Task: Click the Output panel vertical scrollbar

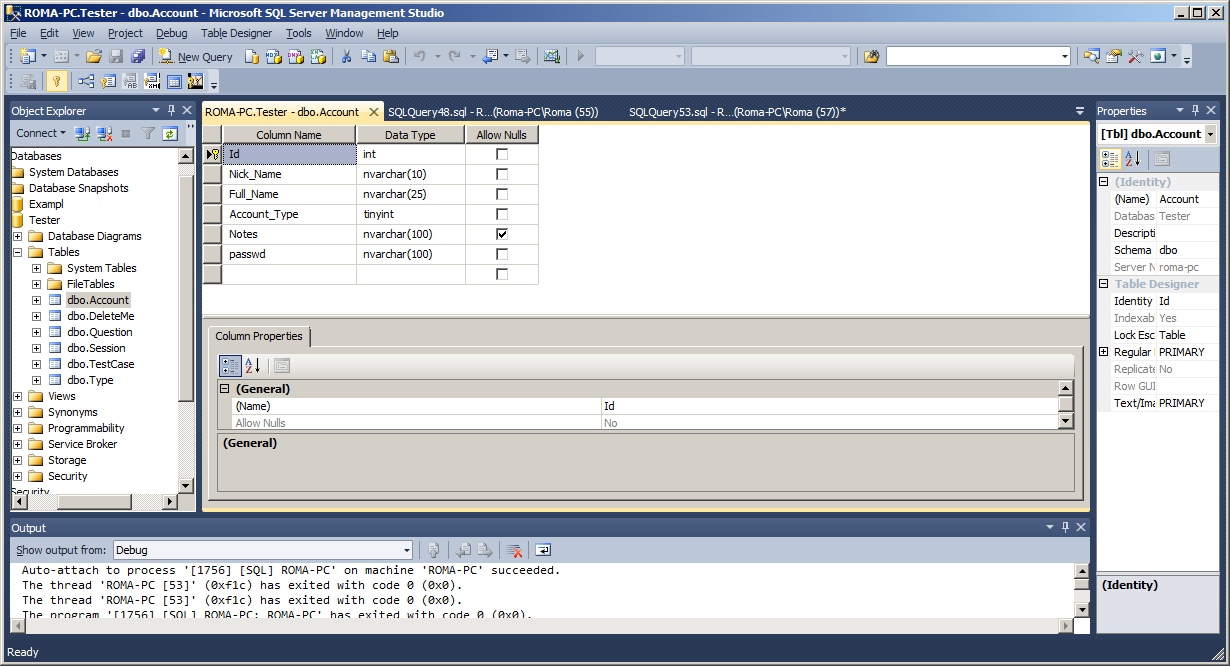Action: pyautogui.click(x=1081, y=590)
